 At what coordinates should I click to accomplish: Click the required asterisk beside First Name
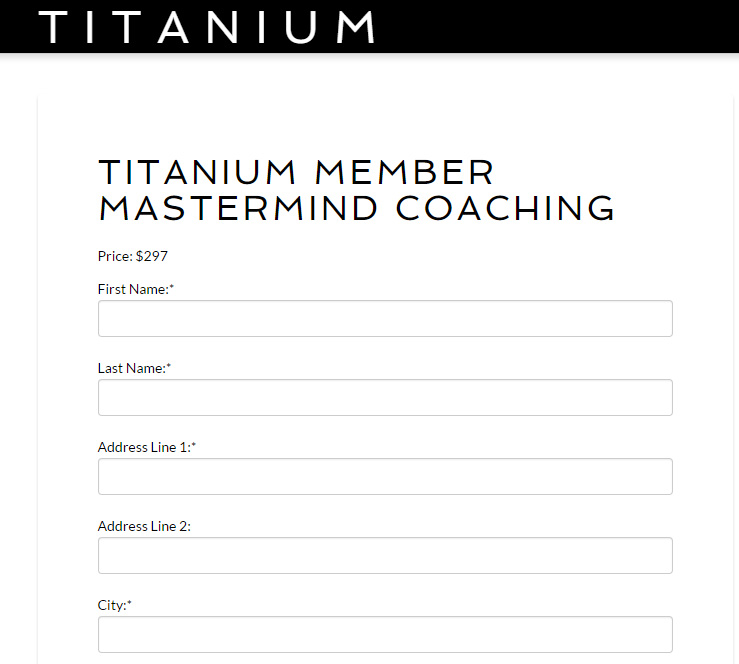[172, 288]
